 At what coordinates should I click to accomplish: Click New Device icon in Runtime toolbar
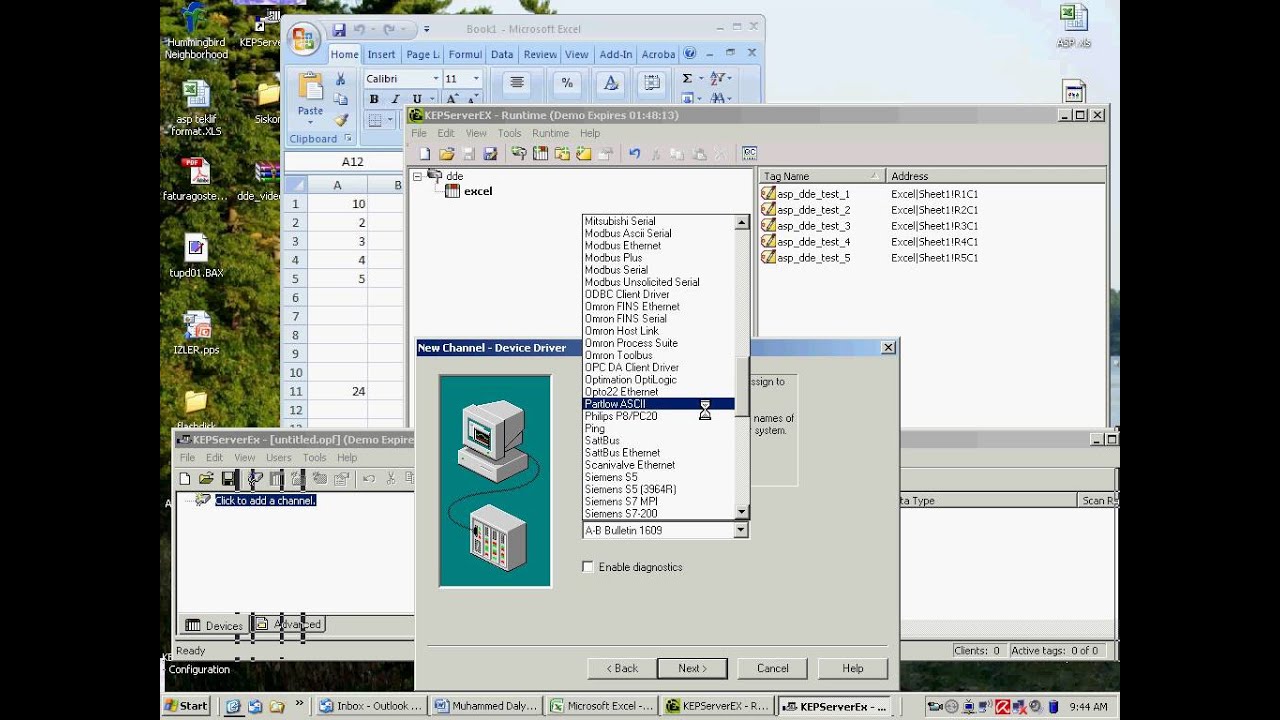[x=540, y=154]
